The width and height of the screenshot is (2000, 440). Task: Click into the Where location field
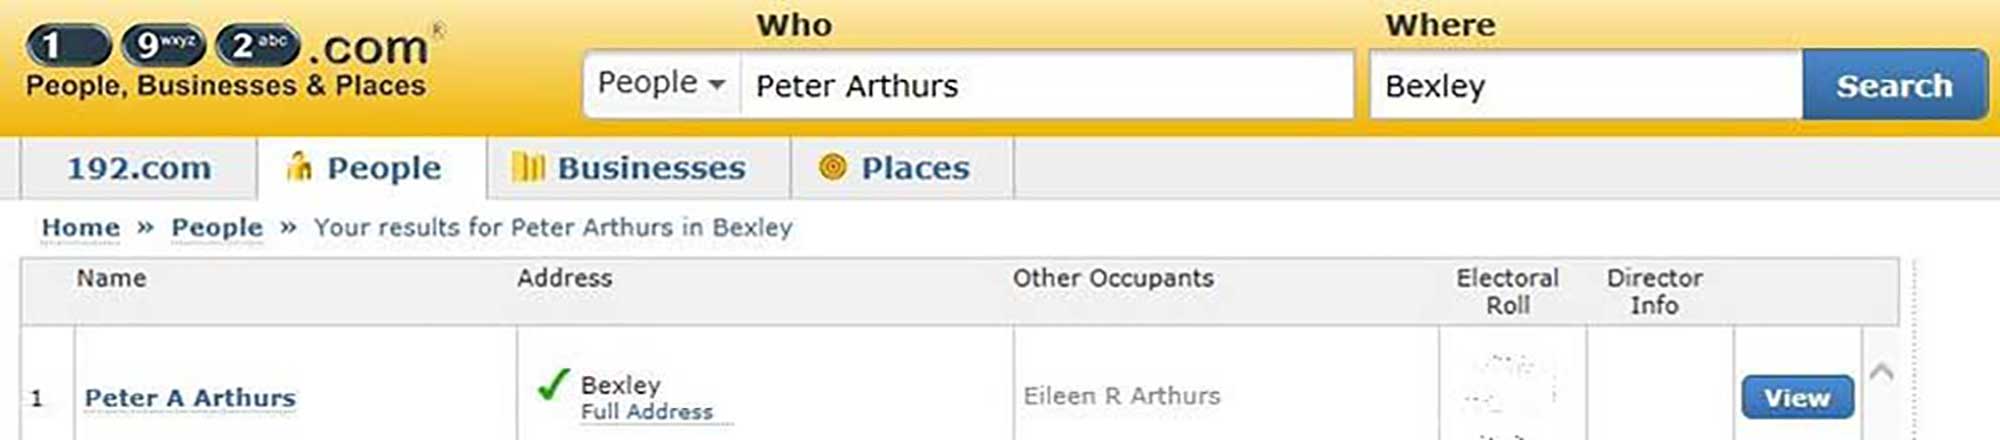click(1585, 86)
